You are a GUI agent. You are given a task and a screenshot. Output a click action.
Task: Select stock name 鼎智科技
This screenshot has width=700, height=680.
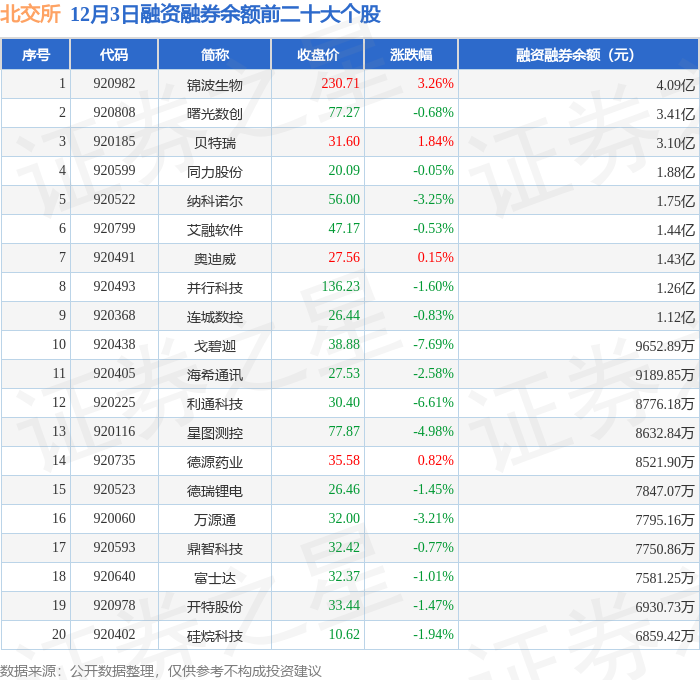pos(215,549)
